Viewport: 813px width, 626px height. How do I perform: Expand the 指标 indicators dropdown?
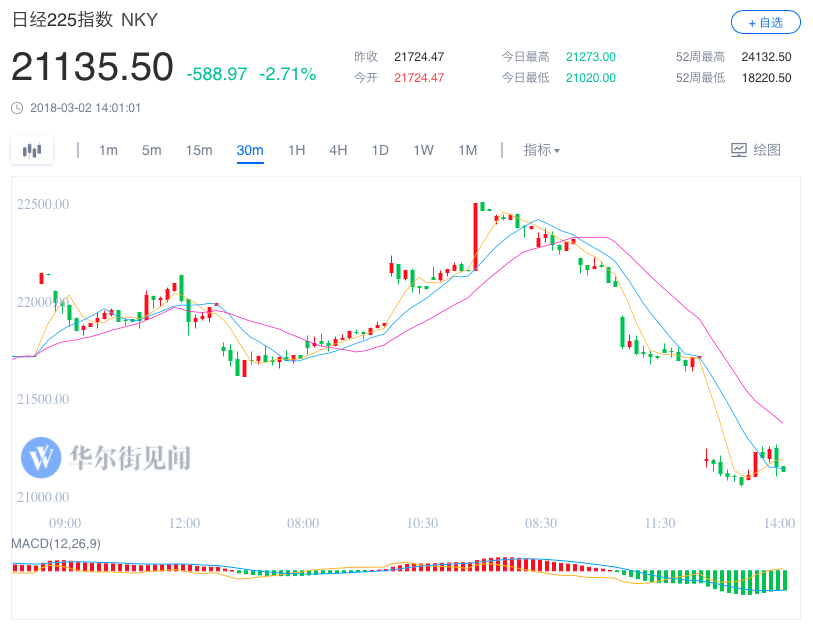541,150
